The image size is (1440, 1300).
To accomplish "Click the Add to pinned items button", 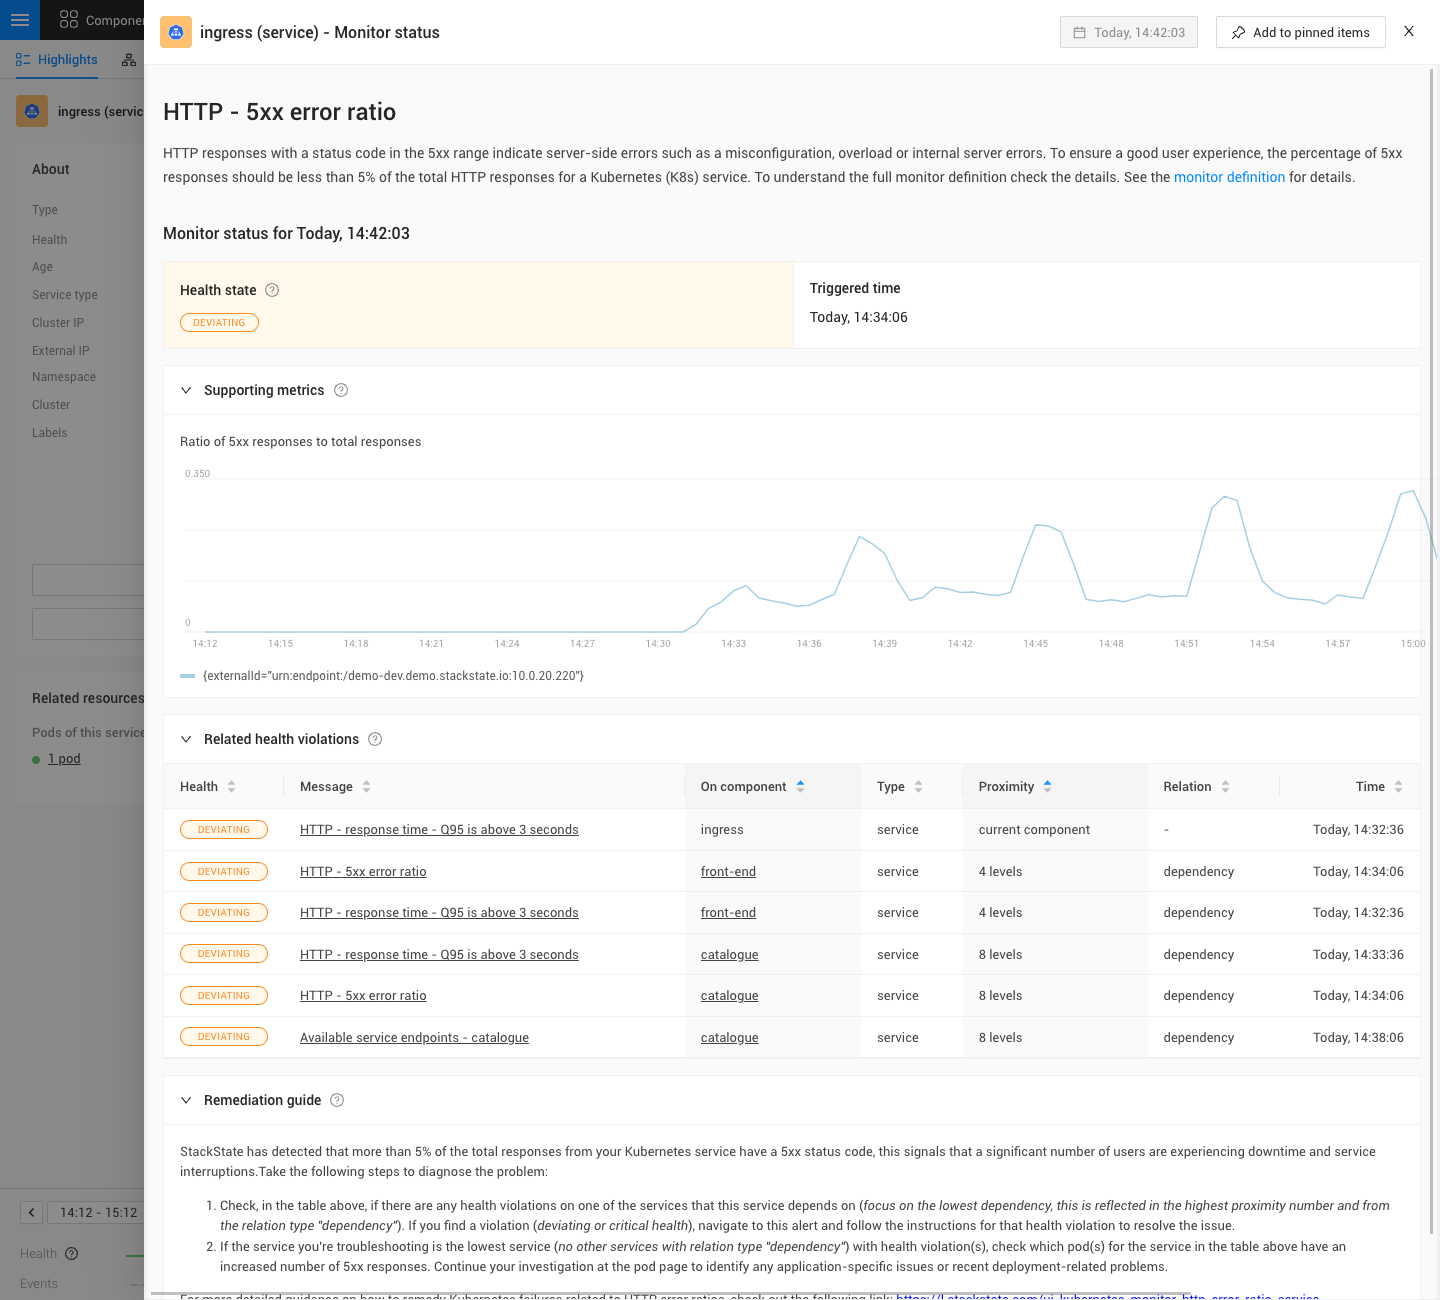I will 1300,32.
